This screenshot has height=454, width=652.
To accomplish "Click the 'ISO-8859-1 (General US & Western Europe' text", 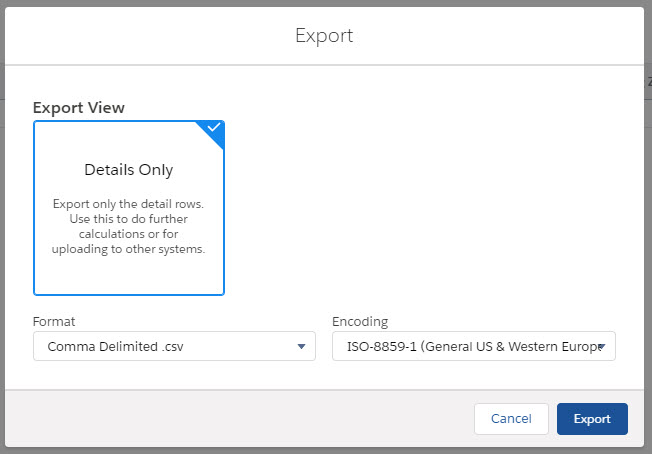I will pyautogui.click(x=468, y=347).
